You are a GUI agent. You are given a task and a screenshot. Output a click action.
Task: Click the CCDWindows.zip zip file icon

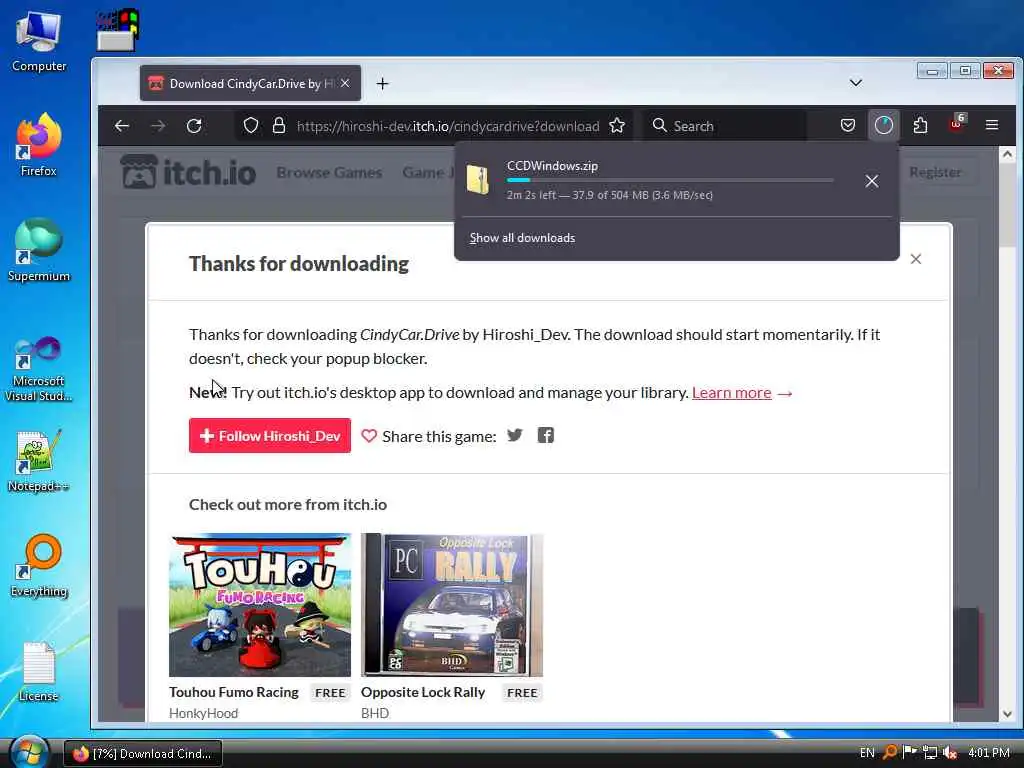point(478,180)
